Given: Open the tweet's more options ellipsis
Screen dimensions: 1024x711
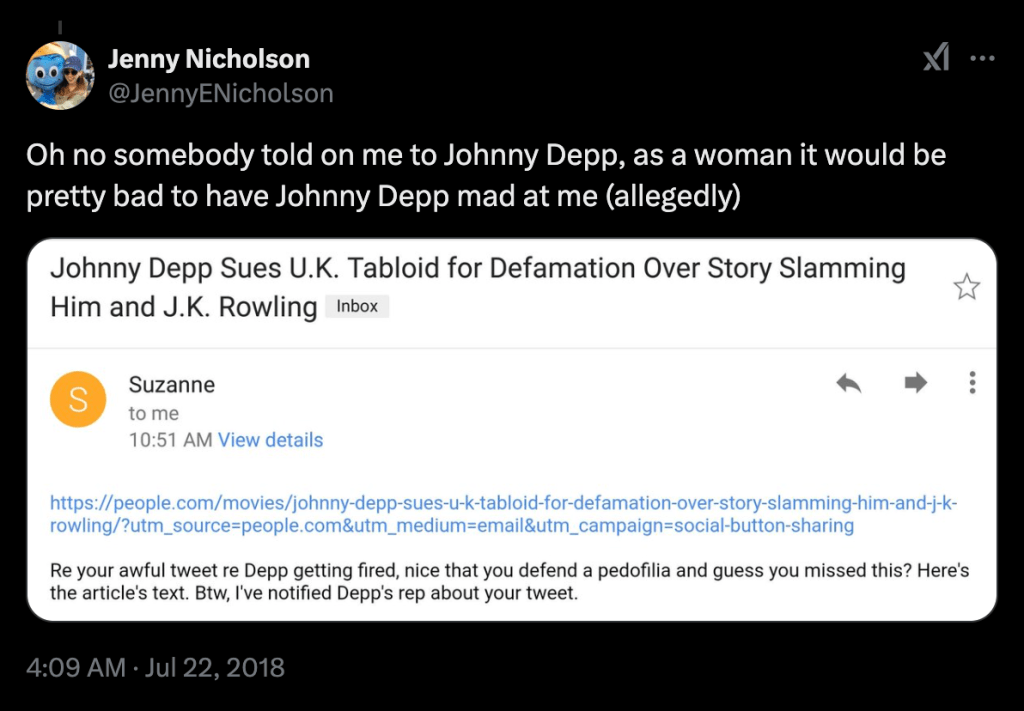Looking at the screenshot, I should (x=983, y=59).
